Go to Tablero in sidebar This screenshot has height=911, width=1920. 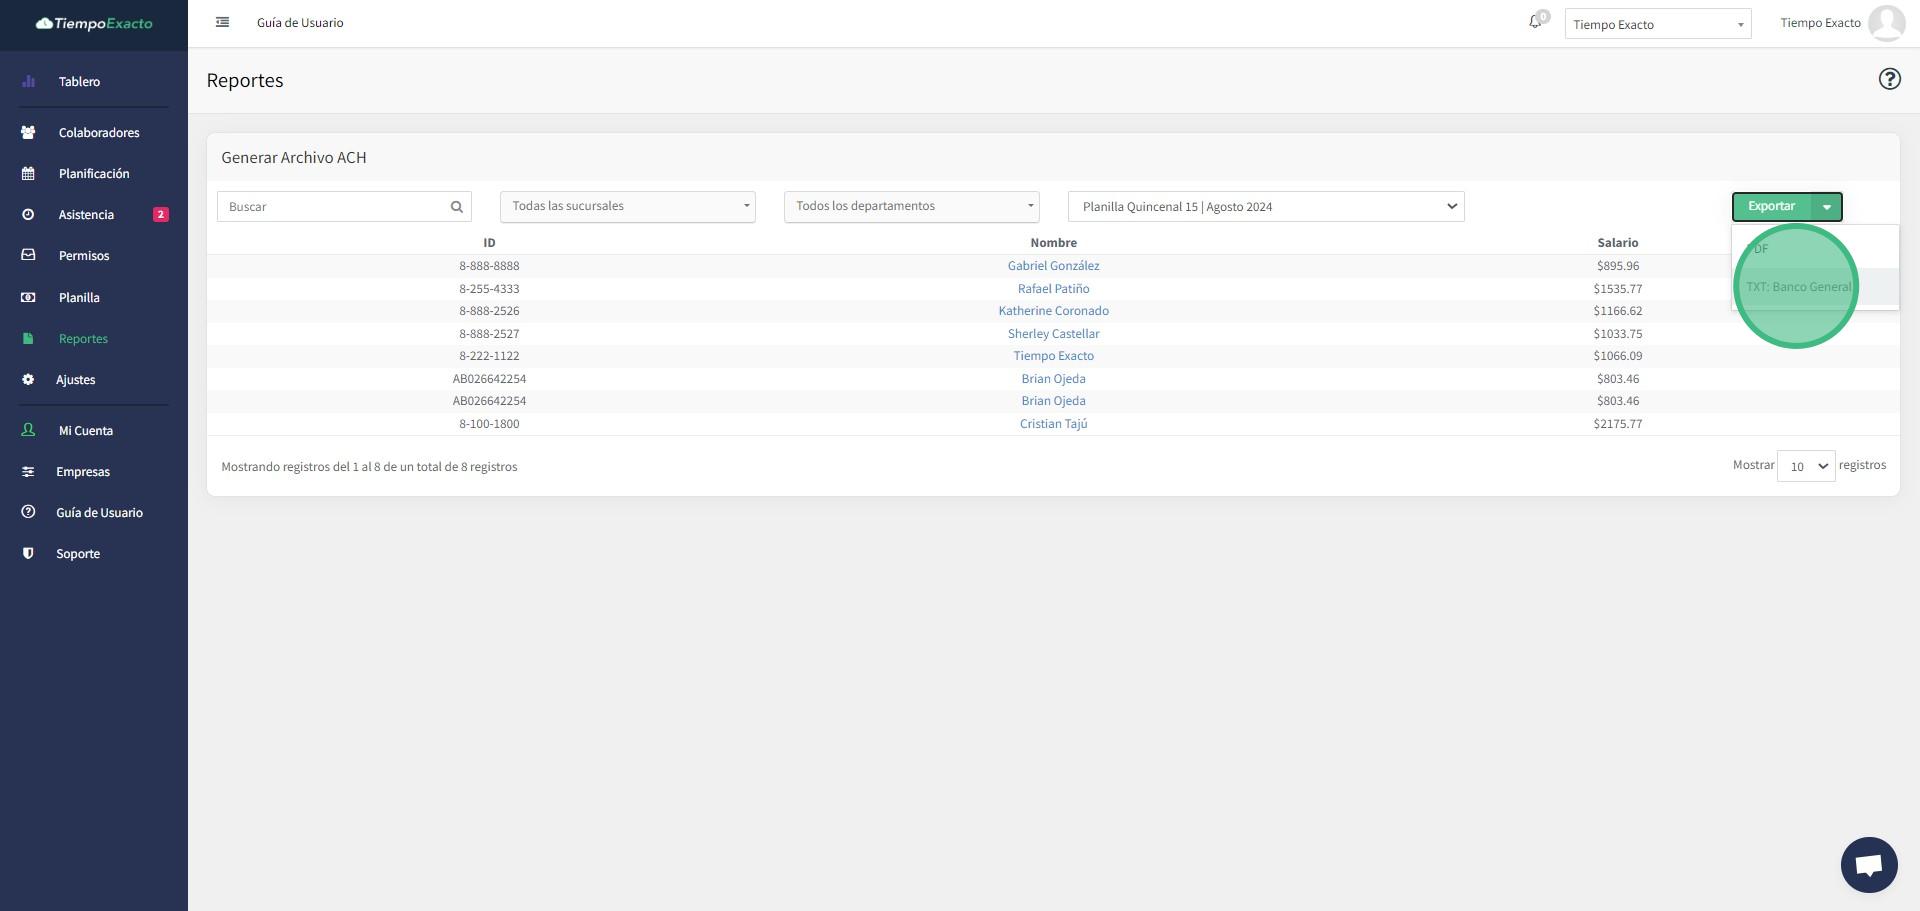pyautogui.click(x=79, y=82)
